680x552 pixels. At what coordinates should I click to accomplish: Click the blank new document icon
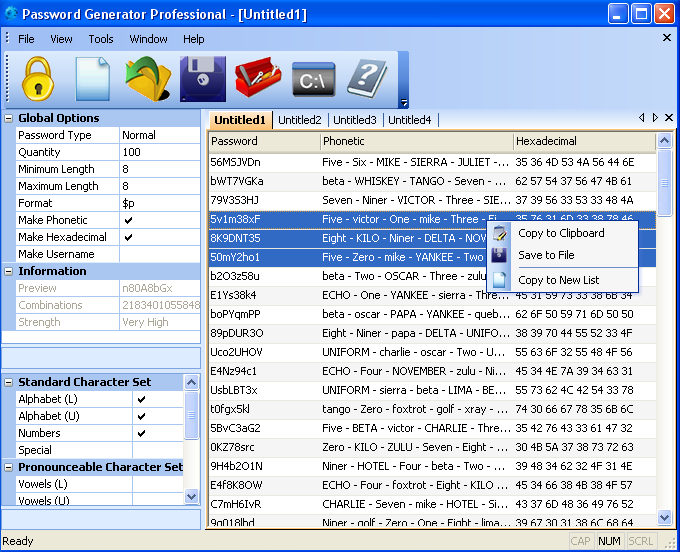pyautogui.click(x=93, y=78)
